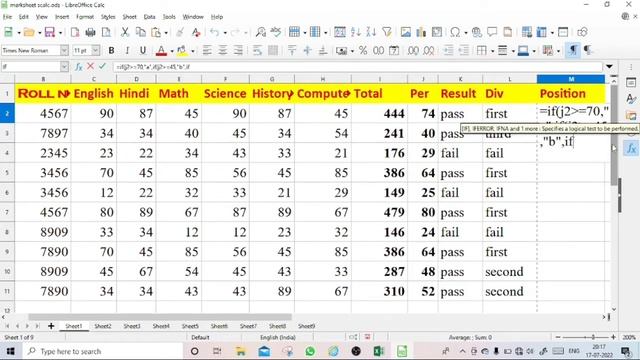This screenshot has height=360, width=640.
Task: Click the Position header cell
Action: click(x=571, y=93)
